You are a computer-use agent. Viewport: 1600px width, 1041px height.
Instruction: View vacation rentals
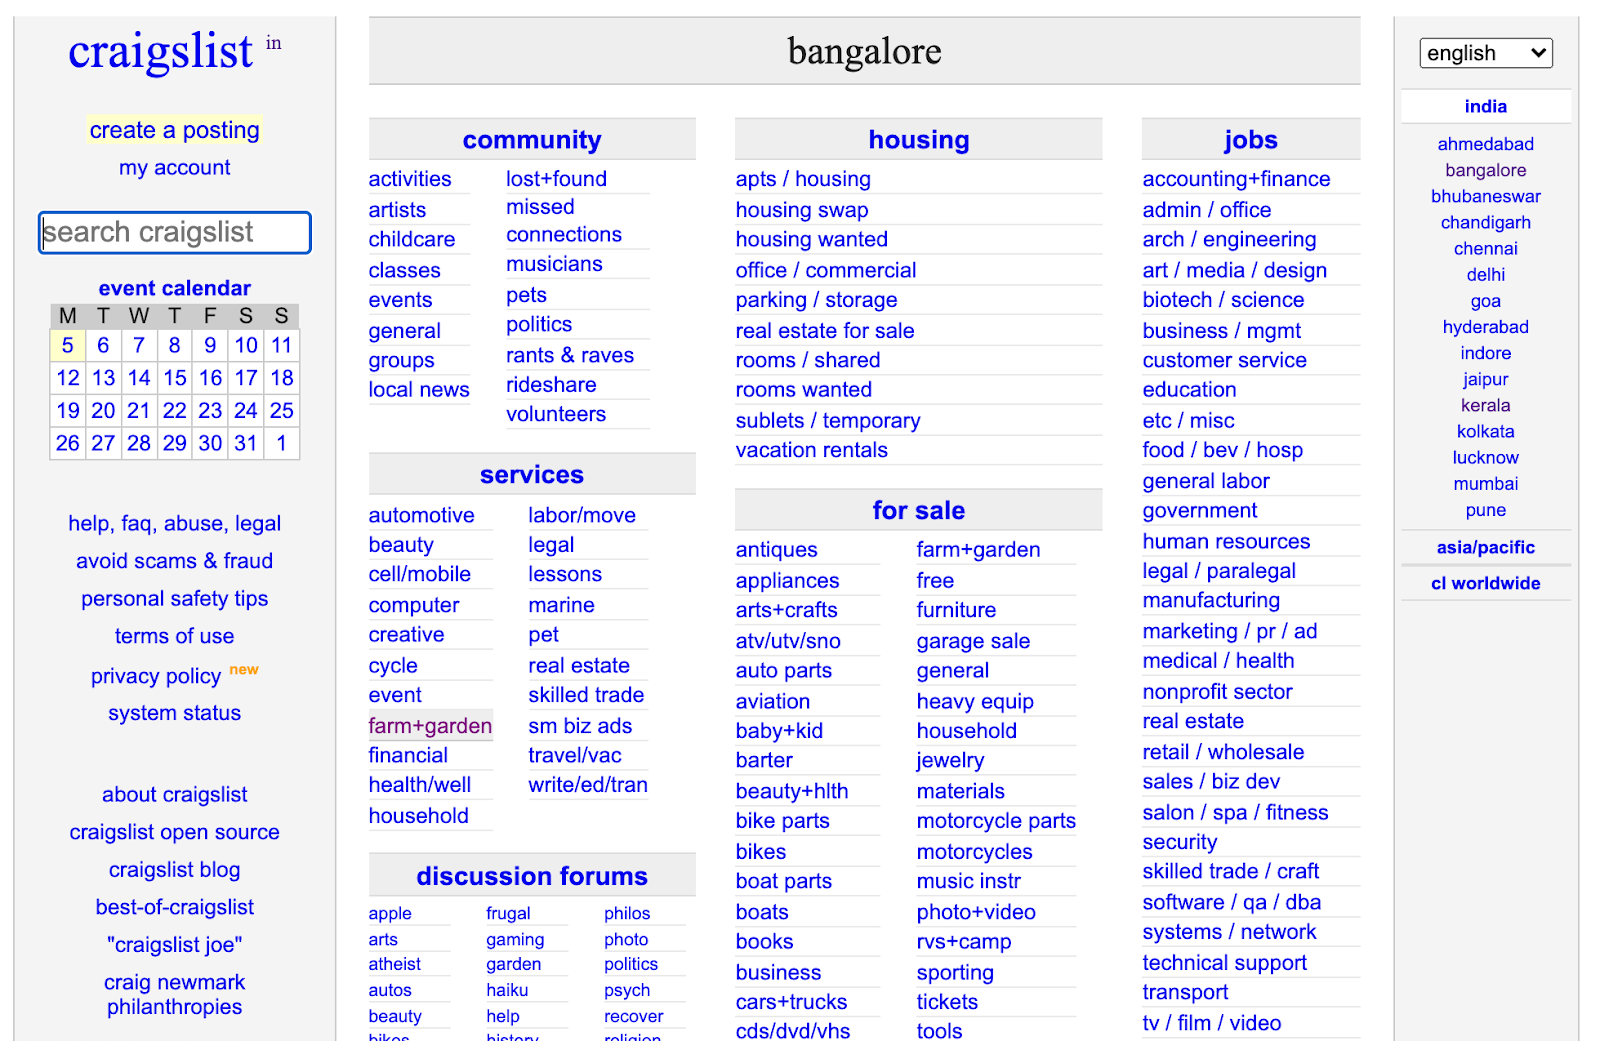click(812, 450)
